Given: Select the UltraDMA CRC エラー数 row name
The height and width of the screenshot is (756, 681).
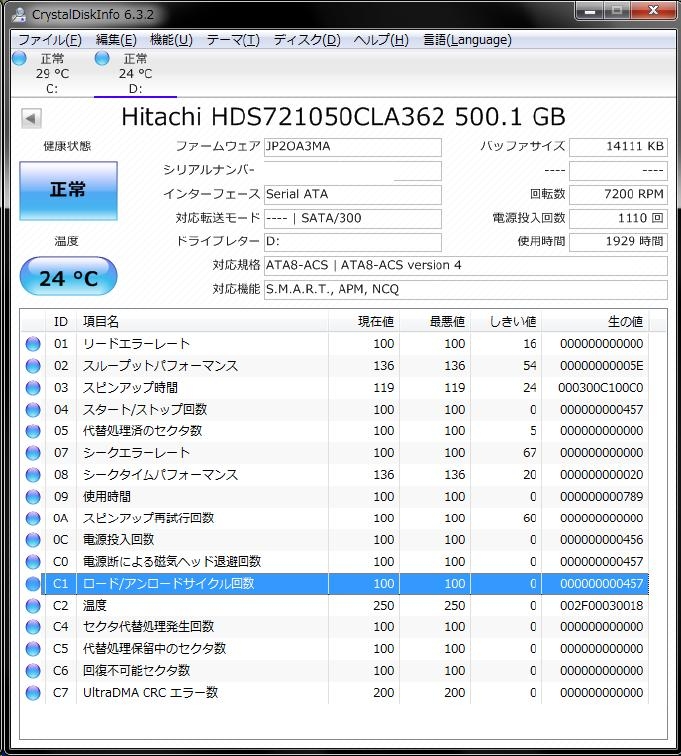Looking at the screenshot, I should 150,693.
